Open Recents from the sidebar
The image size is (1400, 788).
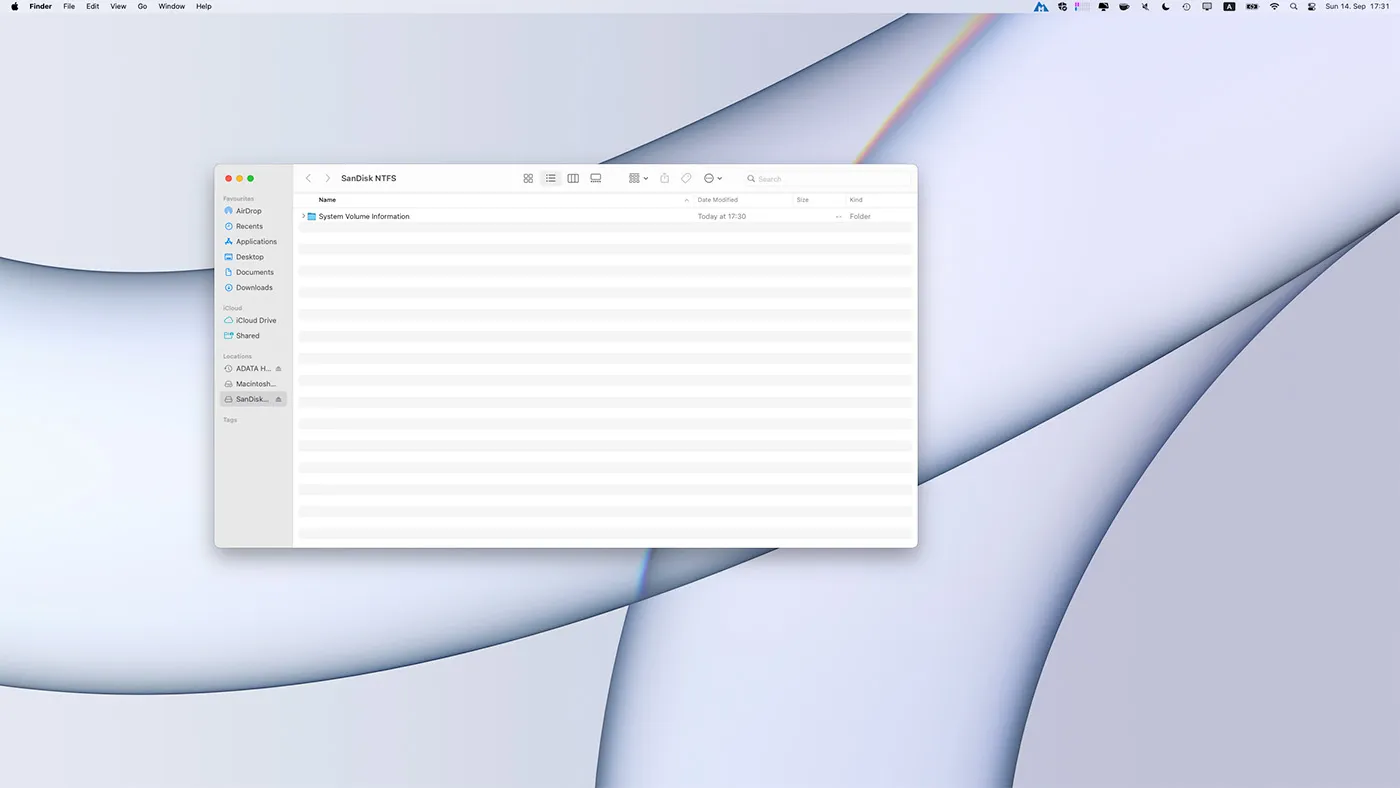point(248,226)
